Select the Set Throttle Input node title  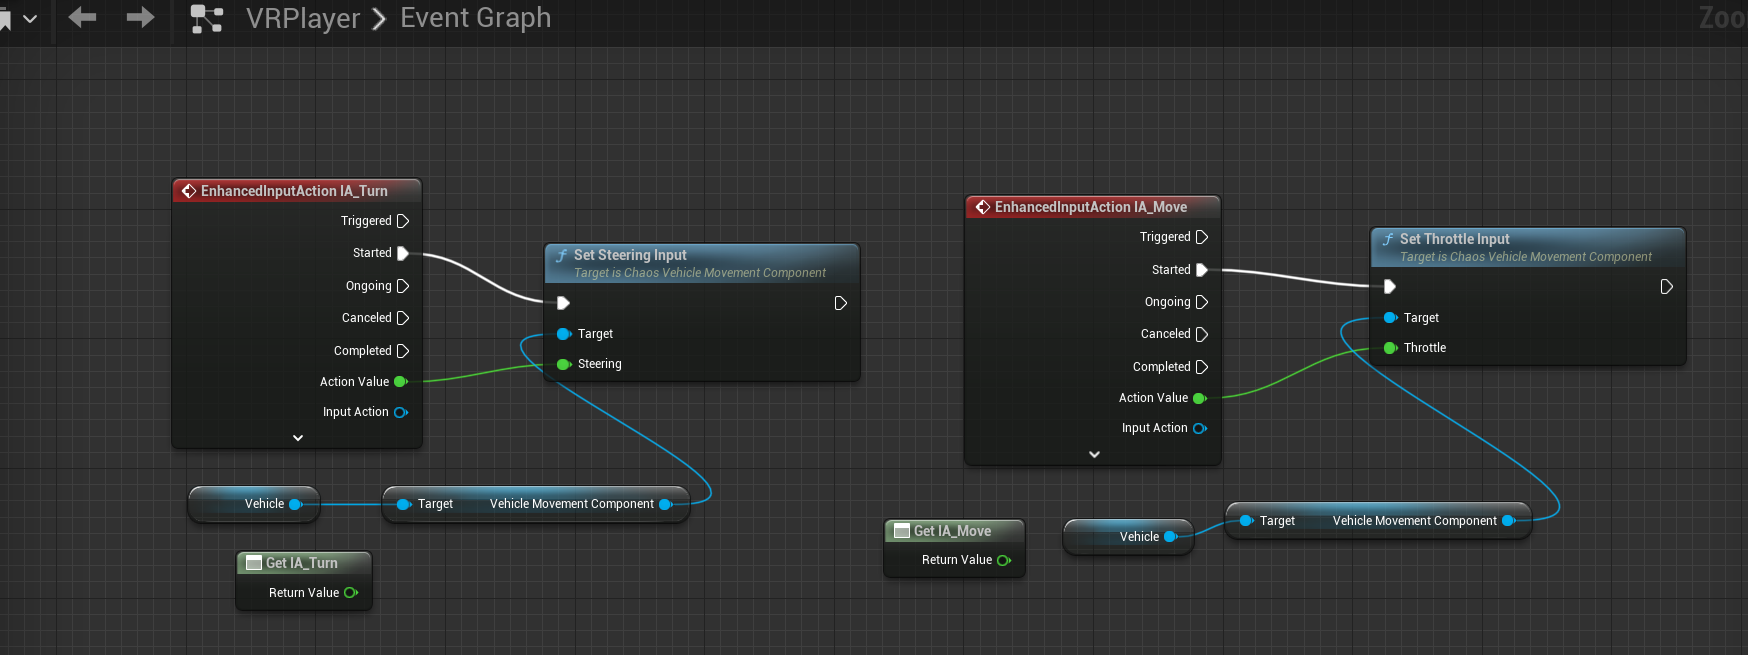(x=1454, y=239)
